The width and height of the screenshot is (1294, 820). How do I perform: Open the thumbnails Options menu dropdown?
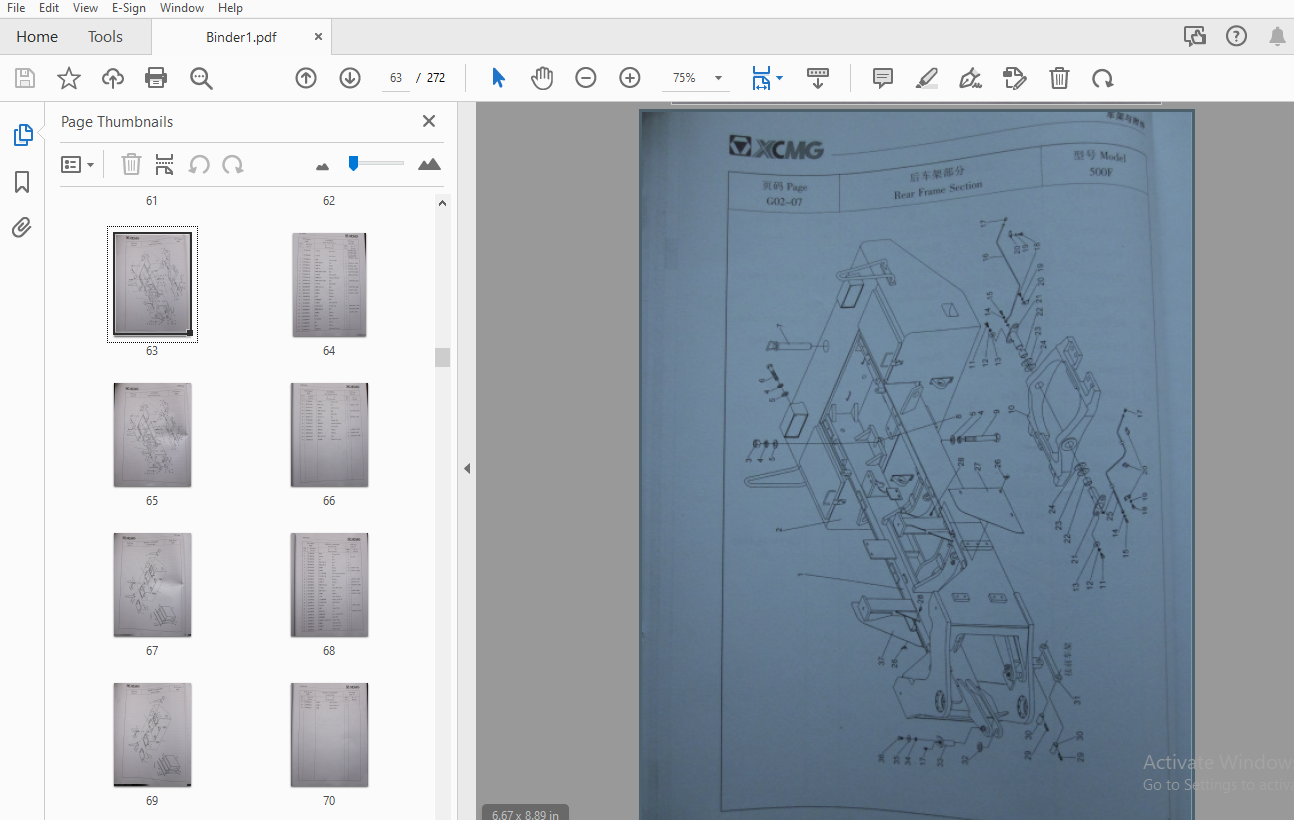point(77,164)
